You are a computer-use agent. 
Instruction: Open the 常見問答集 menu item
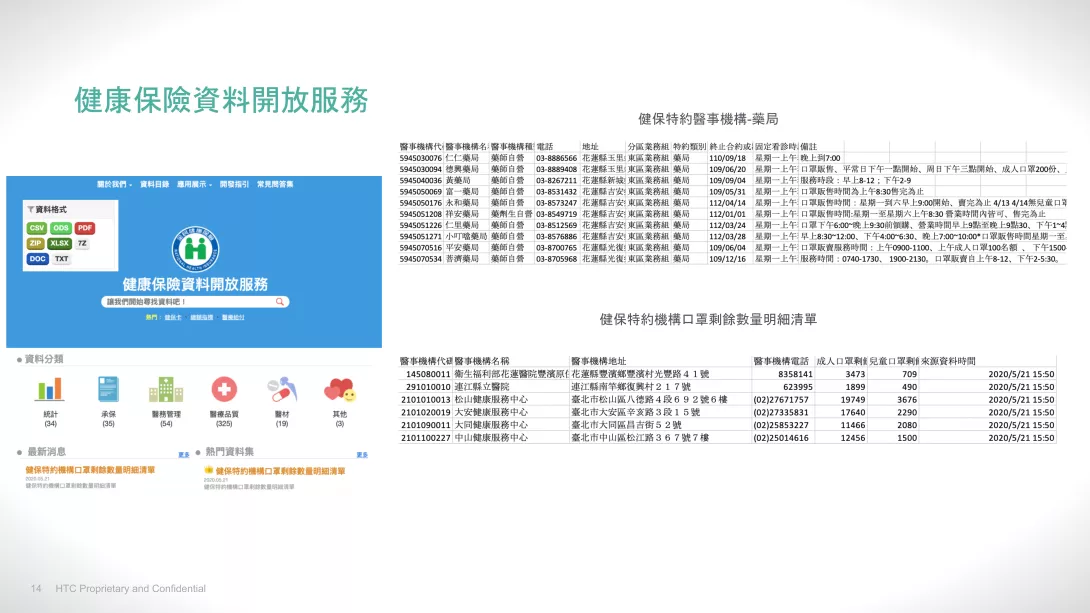275,184
